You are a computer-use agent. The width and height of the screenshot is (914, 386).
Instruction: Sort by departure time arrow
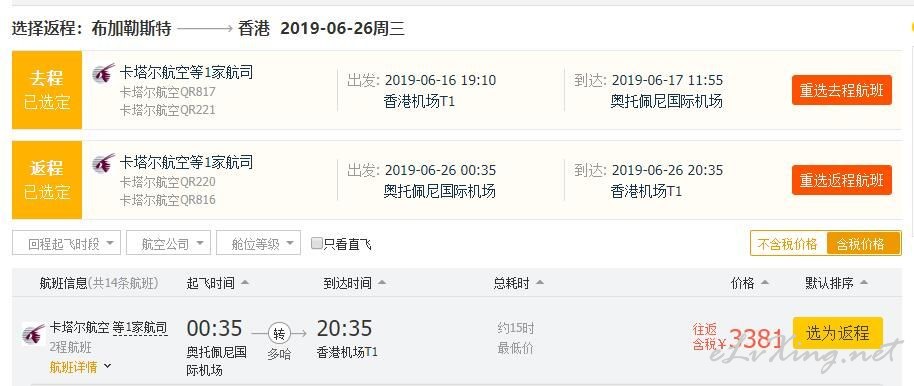pyautogui.click(x=245, y=283)
